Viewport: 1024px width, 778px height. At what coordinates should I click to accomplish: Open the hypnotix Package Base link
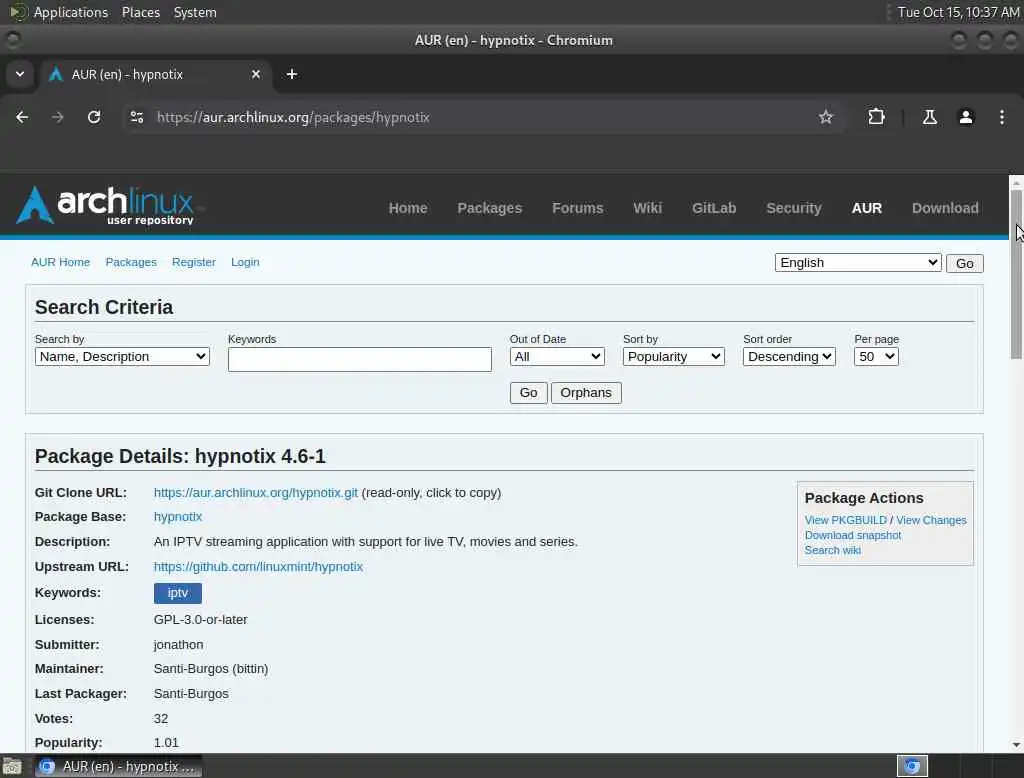(x=178, y=517)
